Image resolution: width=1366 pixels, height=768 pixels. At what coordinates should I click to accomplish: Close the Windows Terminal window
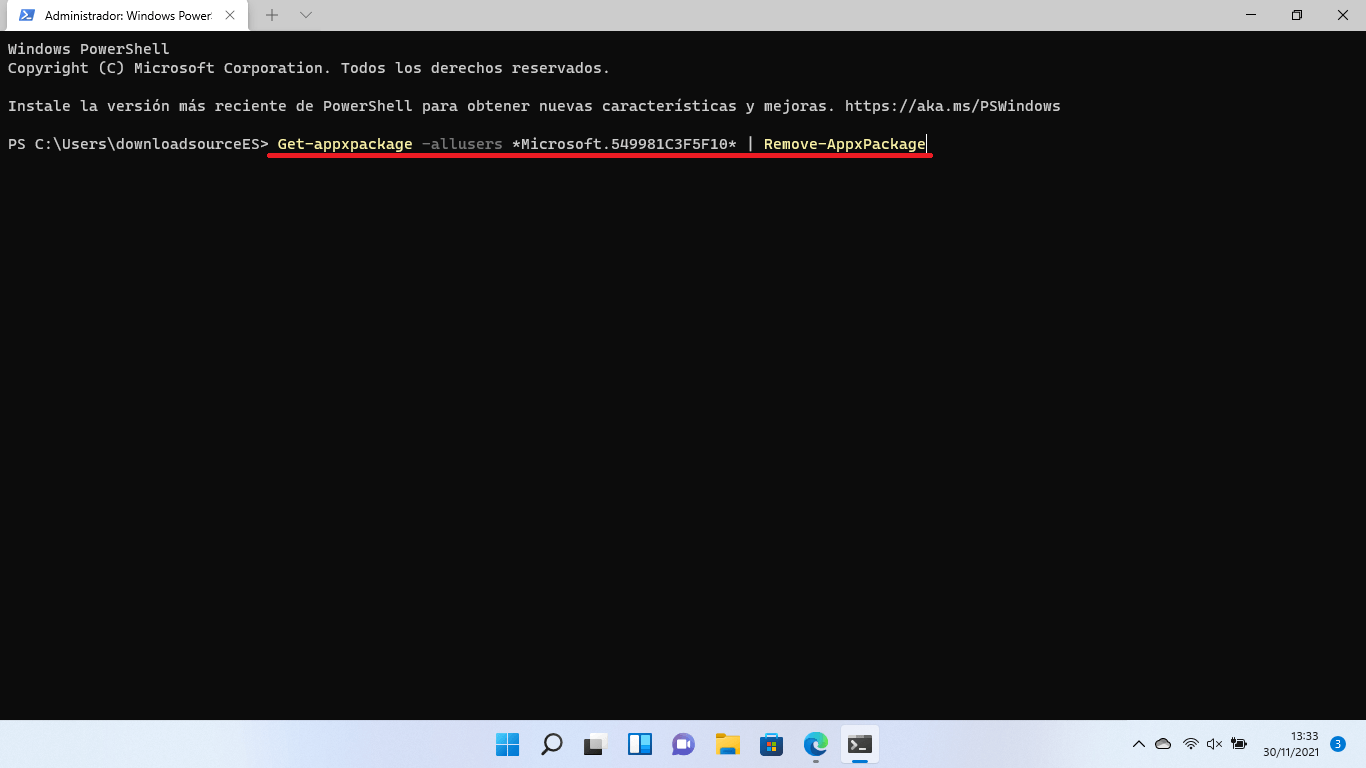[x=1343, y=15]
